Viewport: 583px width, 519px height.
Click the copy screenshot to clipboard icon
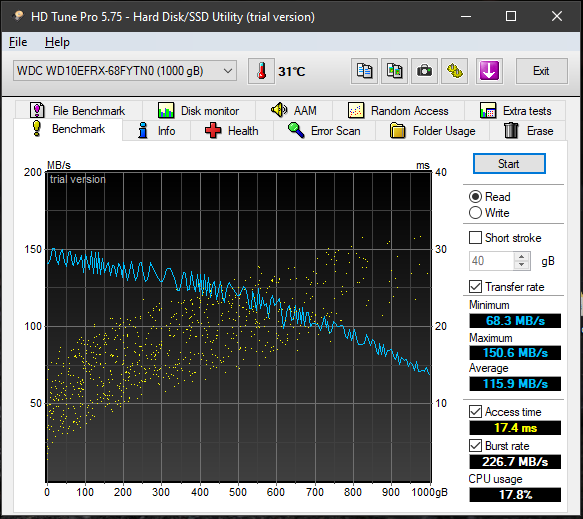394,71
